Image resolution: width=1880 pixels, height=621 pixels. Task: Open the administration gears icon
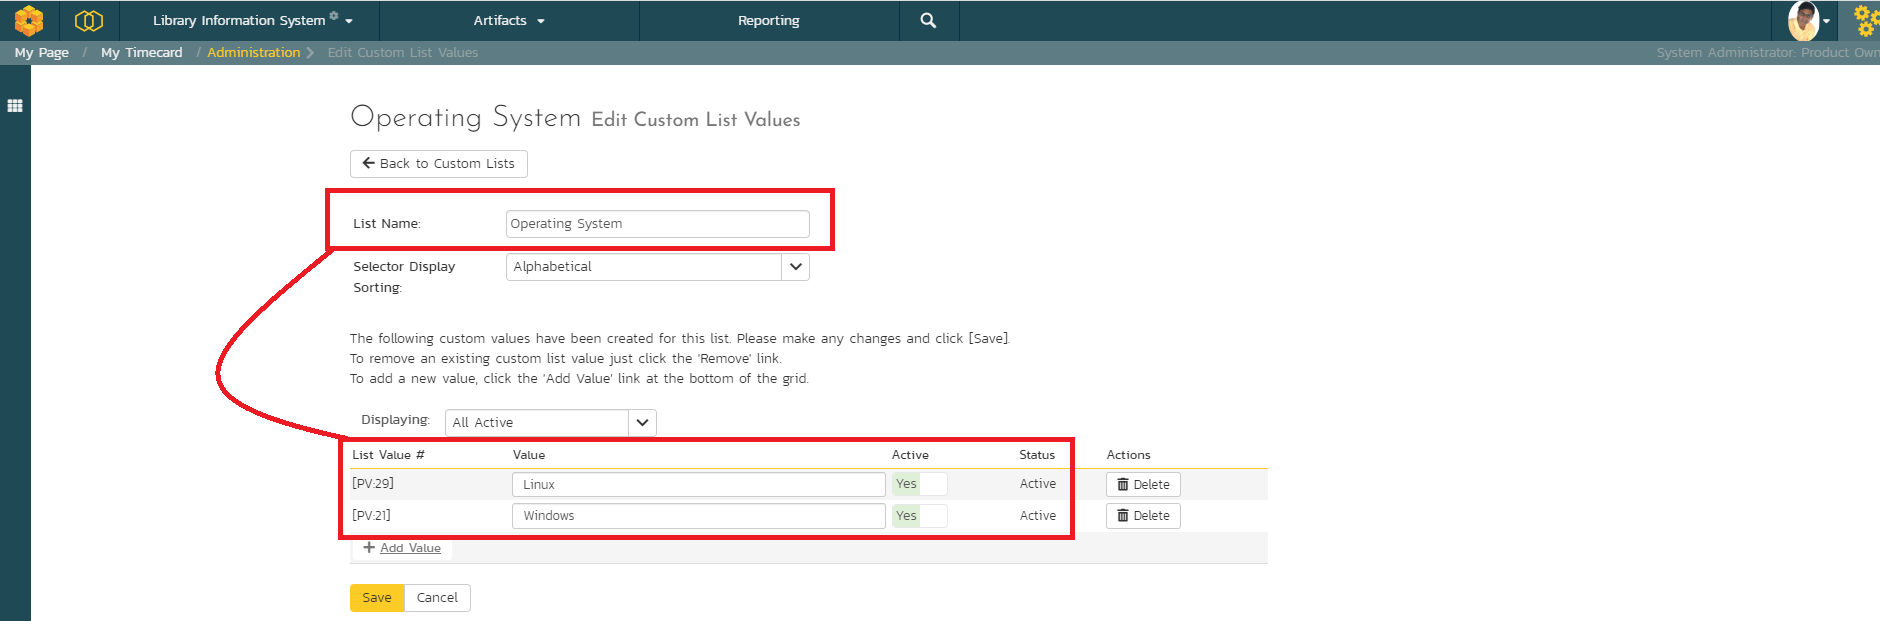(1865, 20)
